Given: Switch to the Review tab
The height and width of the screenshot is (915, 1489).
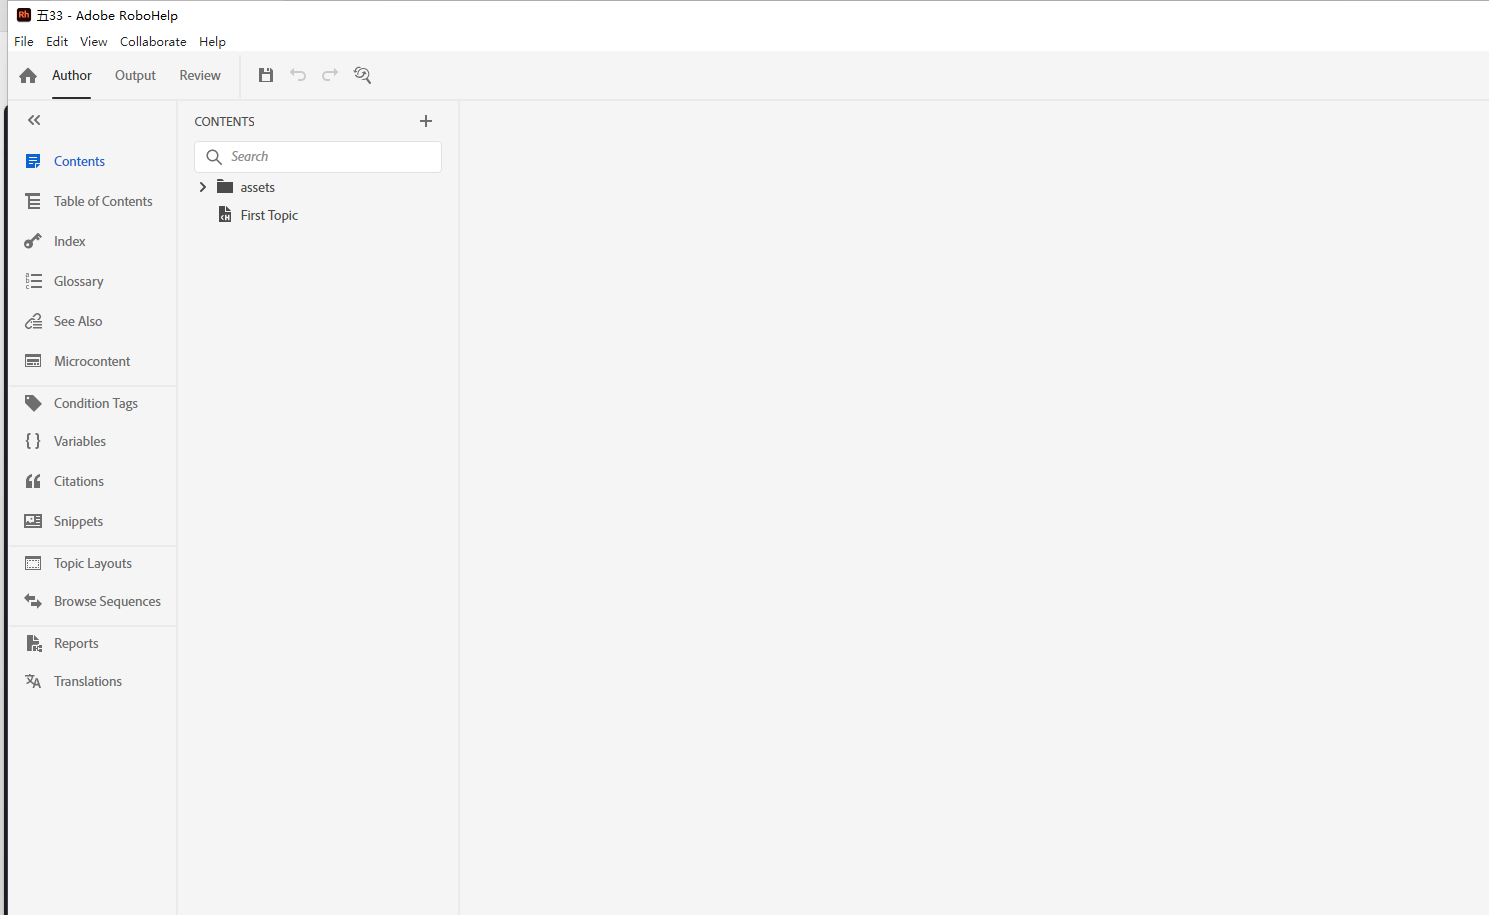Looking at the screenshot, I should coord(200,75).
